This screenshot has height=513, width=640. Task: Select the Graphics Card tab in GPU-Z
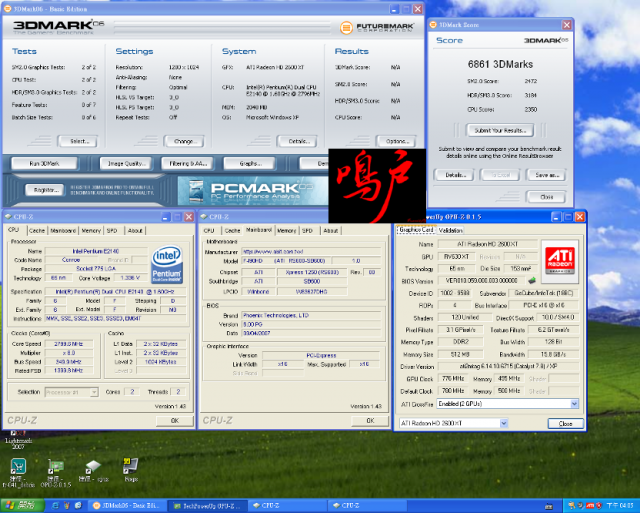(x=416, y=230)
